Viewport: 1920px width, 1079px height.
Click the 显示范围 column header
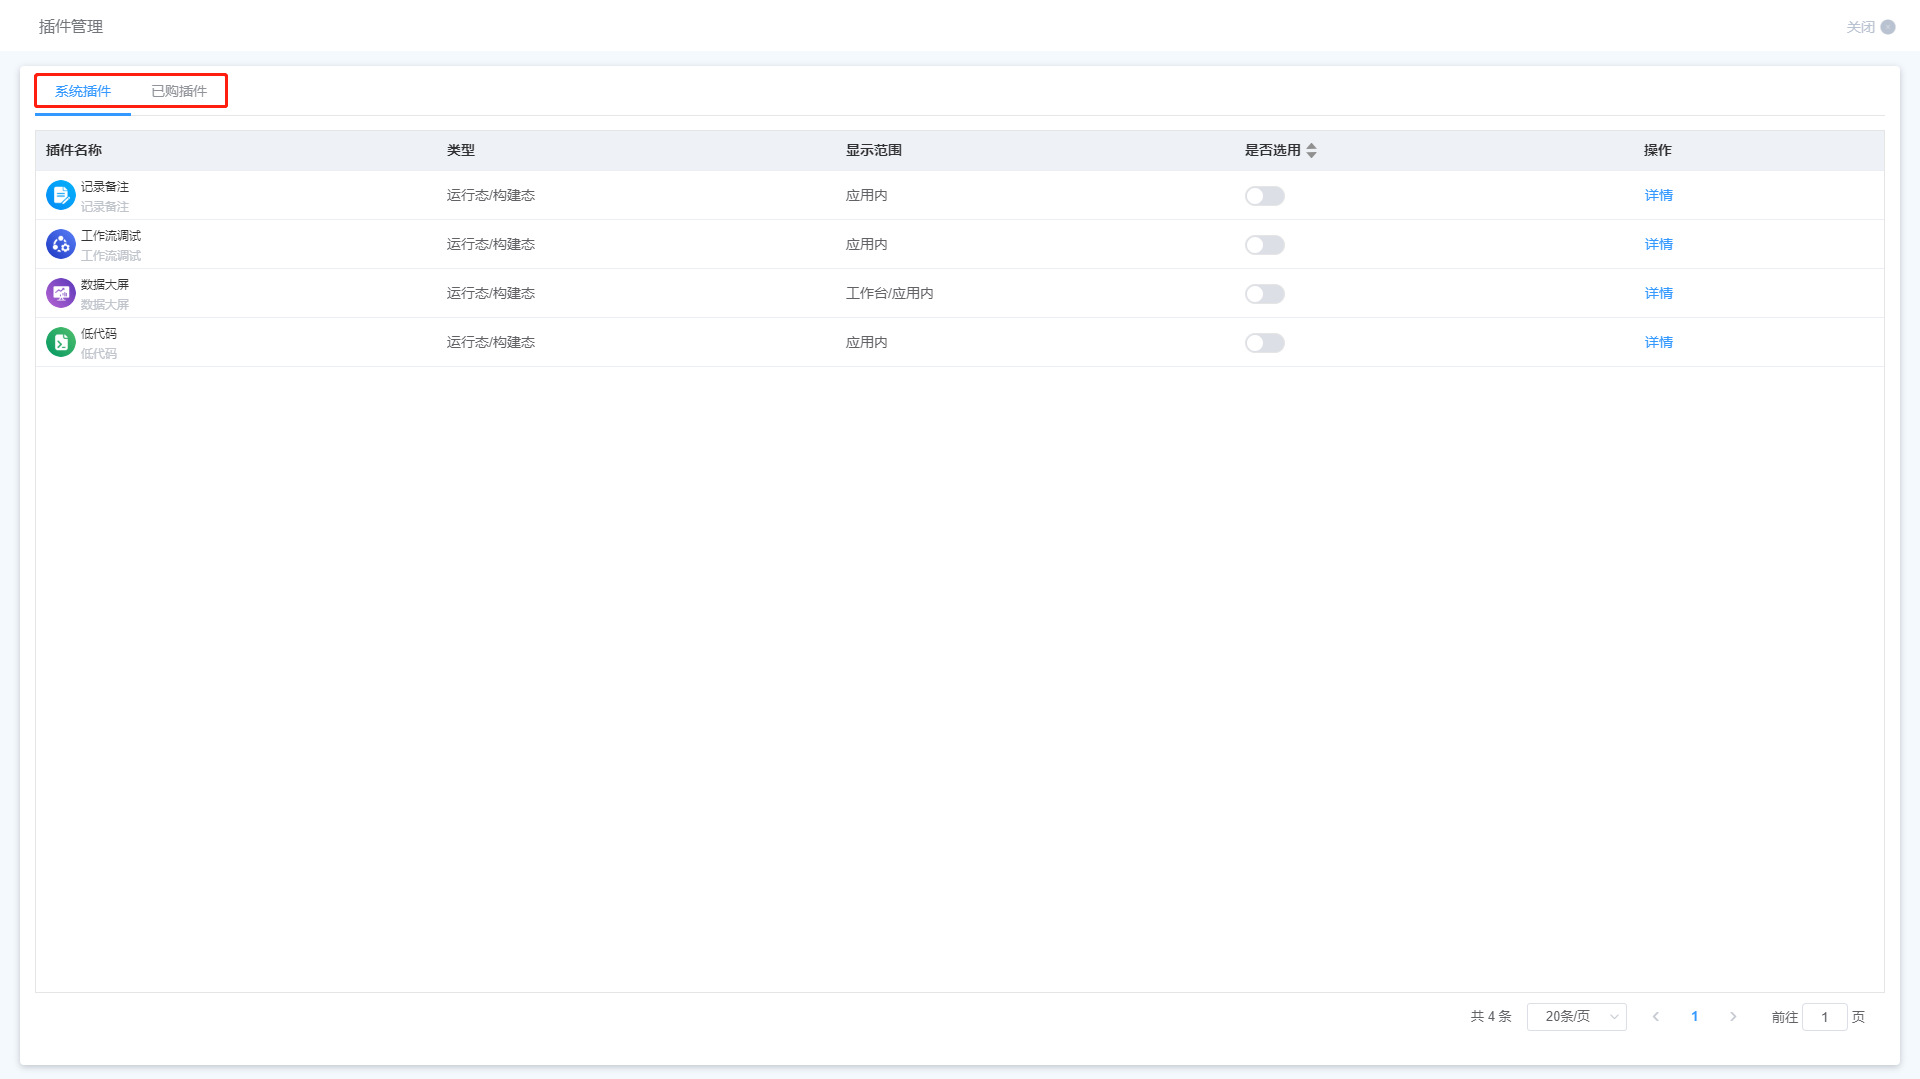pyautogui.click(x=874, y=150)
